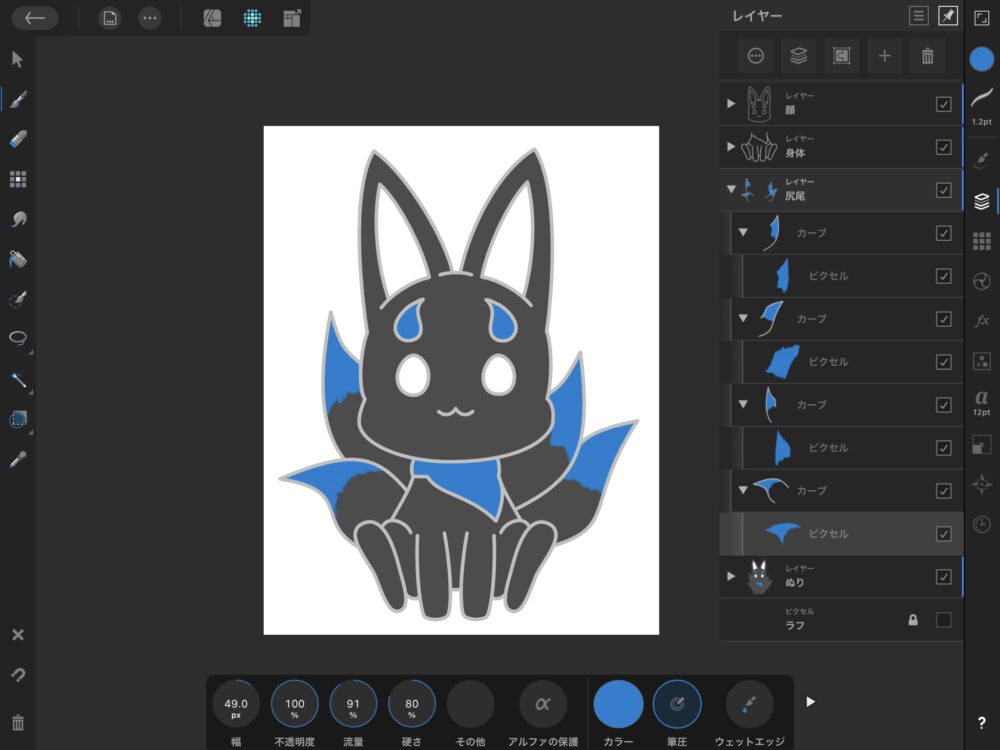Image resolution: width=1000 pixels, height=750 pixels.
Task: Add a new layer with plus icon
Action: pyautogui.click(x=885, y=56)
